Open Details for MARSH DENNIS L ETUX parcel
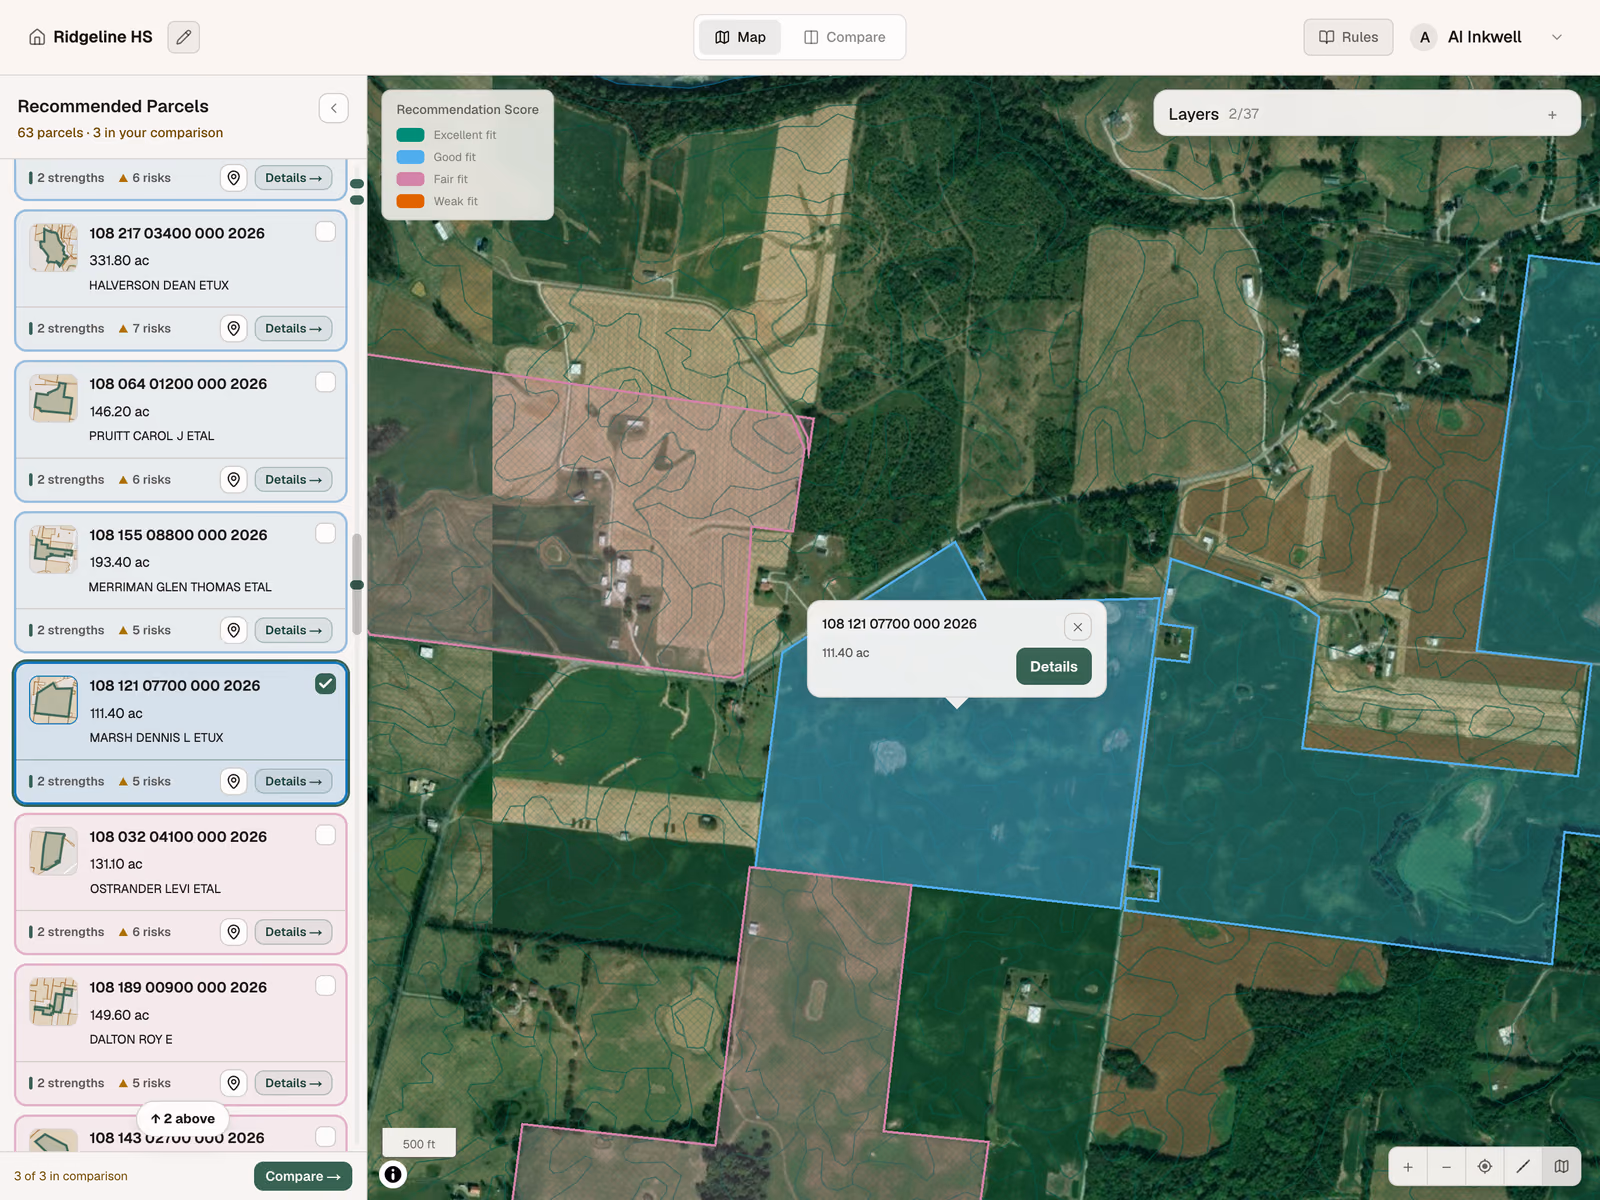Image resolution: width=1600 pixels, height=1200 pixels. (x=293, y=782)
